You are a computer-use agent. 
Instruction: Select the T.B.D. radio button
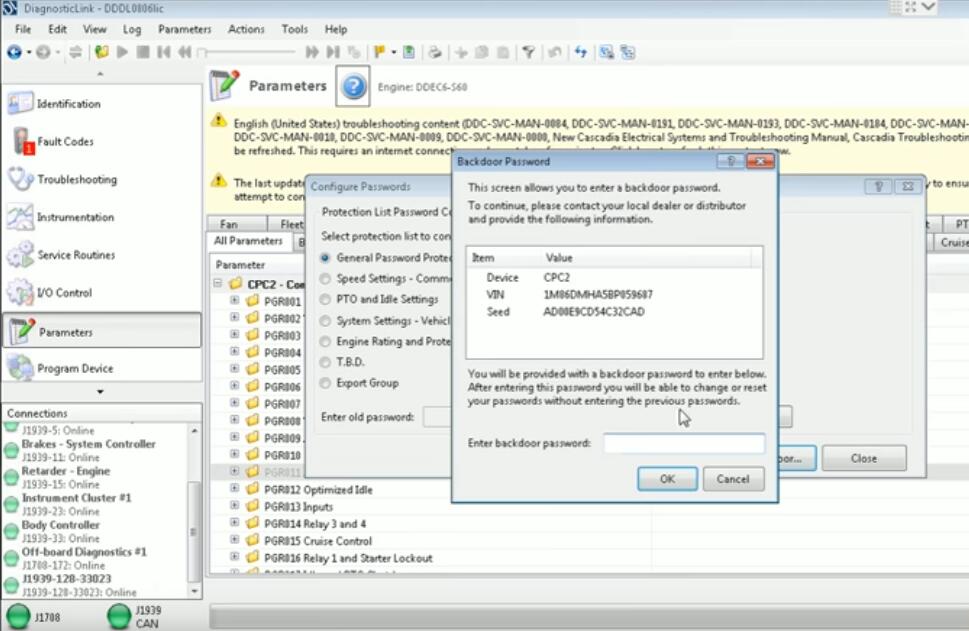tap(325, 362)
